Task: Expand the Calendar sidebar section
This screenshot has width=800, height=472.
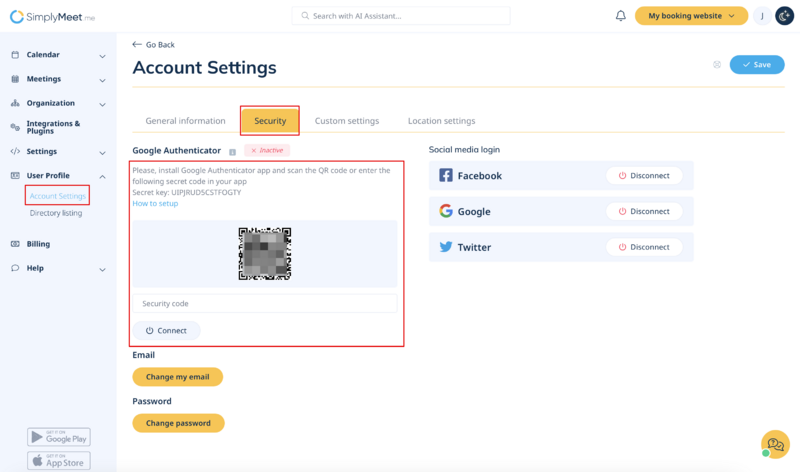Action: (x=102, y=56)
